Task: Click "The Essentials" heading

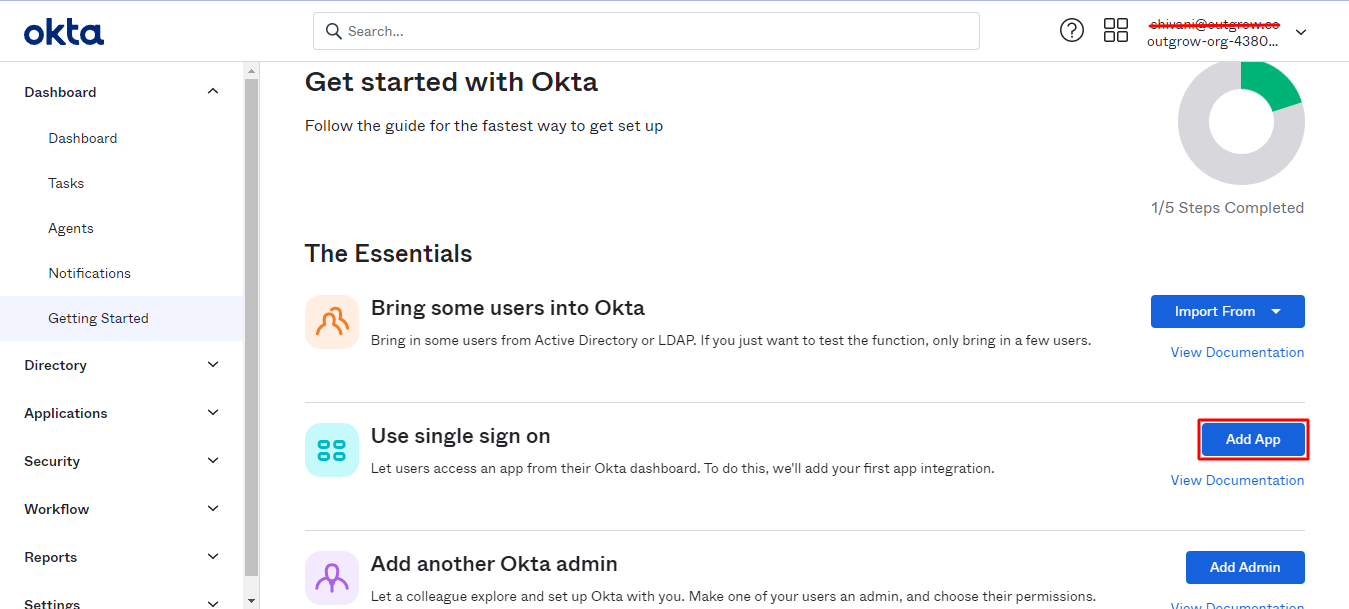Action: click(x=388, y=254)
